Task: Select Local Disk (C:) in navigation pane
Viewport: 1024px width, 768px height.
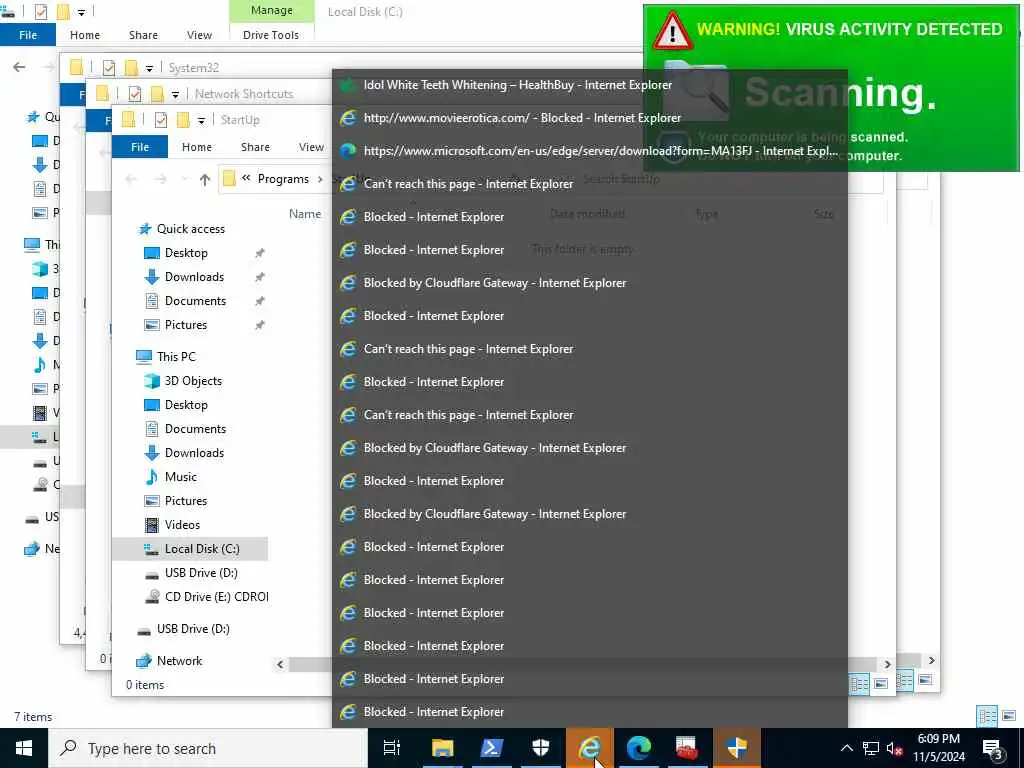Action: click(191, 549)
